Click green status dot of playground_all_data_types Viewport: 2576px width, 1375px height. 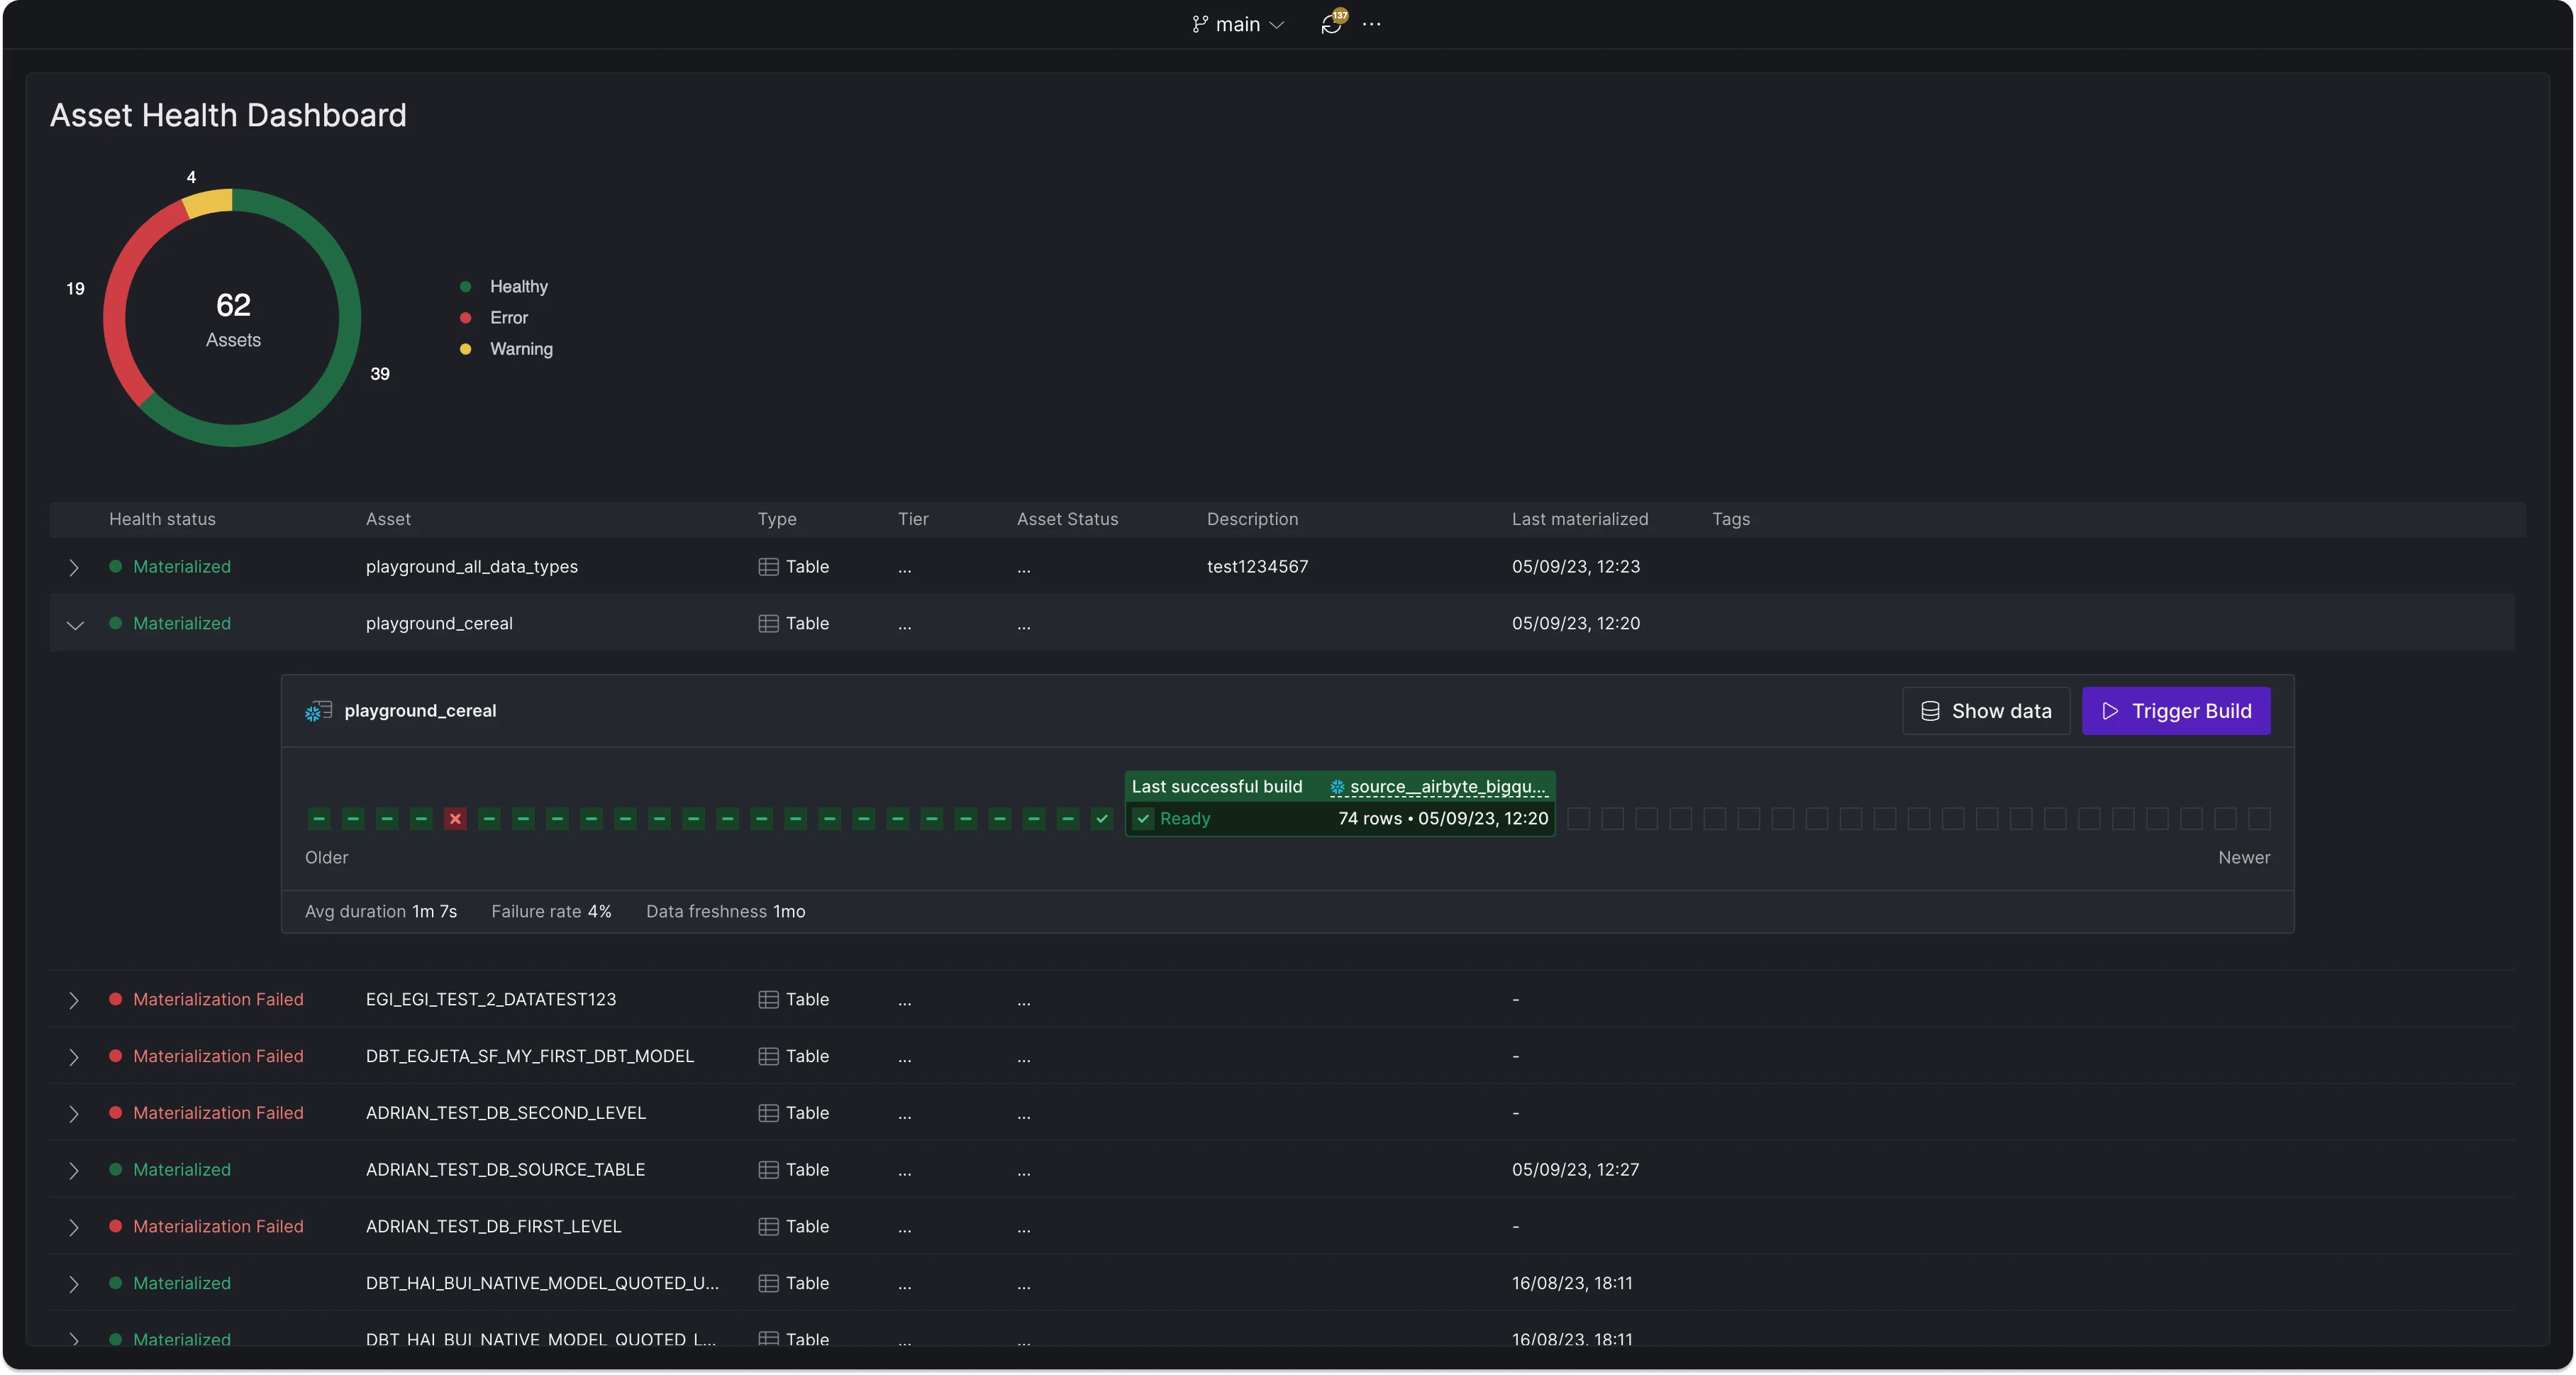pyautogui.click(x=116, y=567)
